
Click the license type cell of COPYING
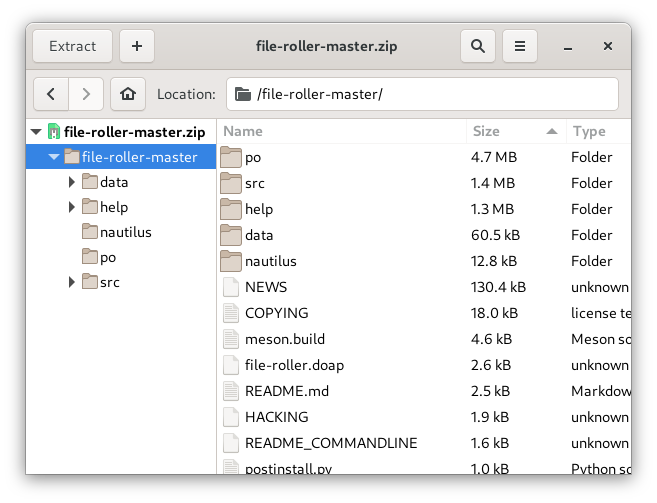[x=601, y=313]
